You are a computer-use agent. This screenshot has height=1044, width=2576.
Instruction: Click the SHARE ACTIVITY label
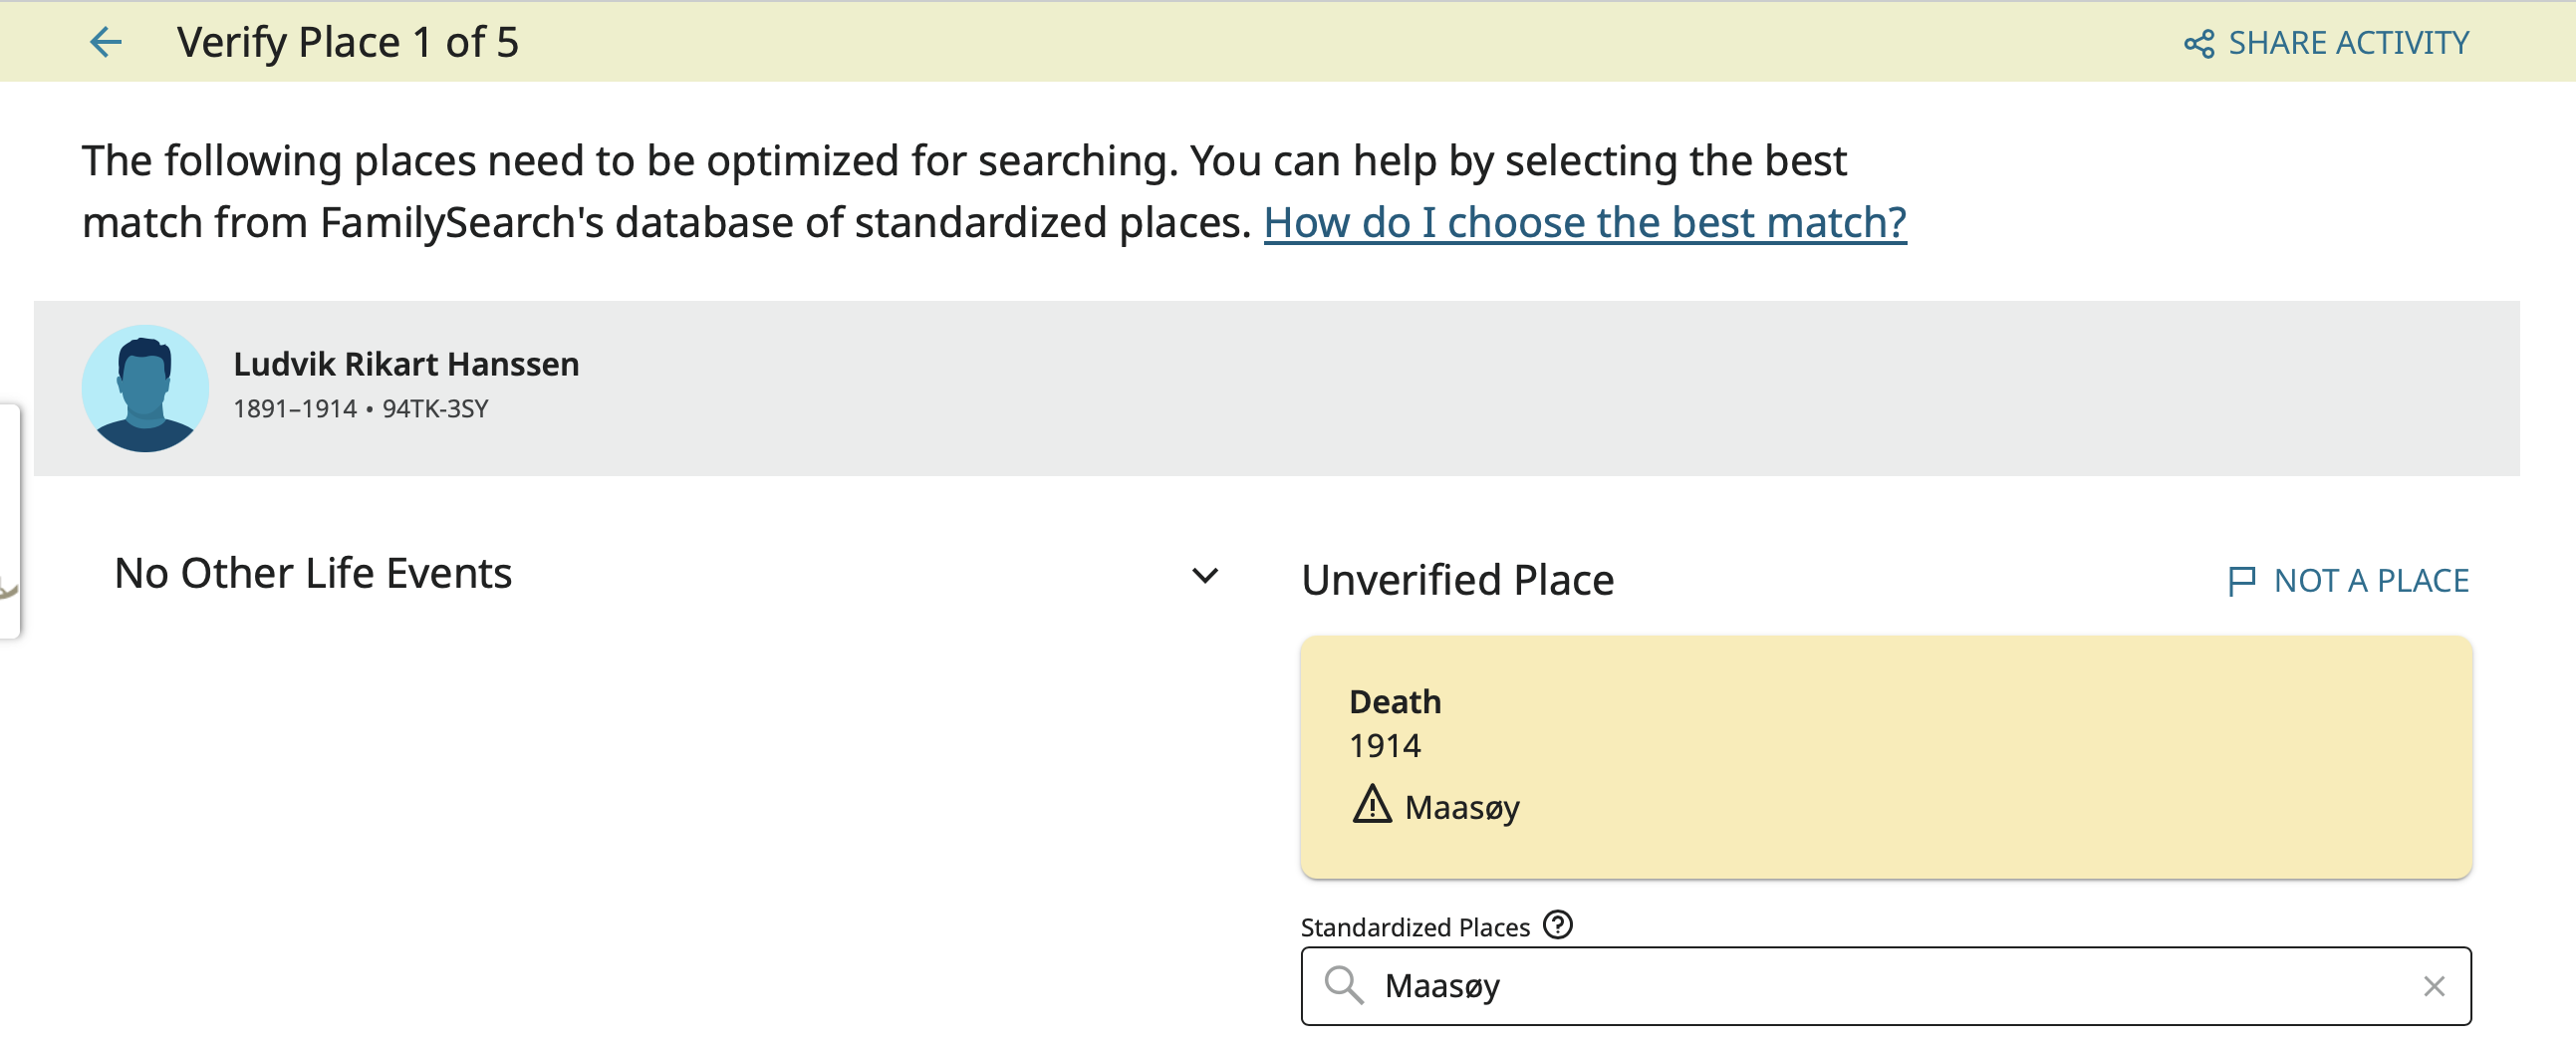click(x=2348, y=43)
